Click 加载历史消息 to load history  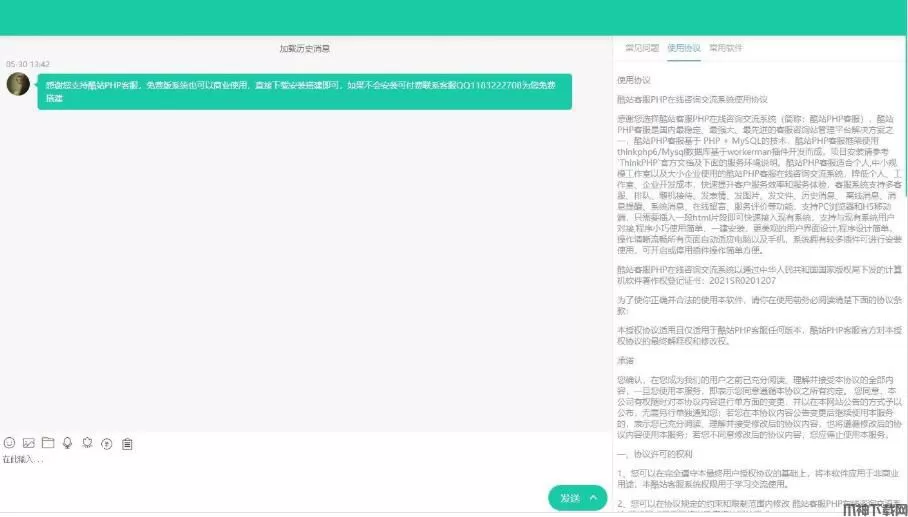[x=305, y=49]
